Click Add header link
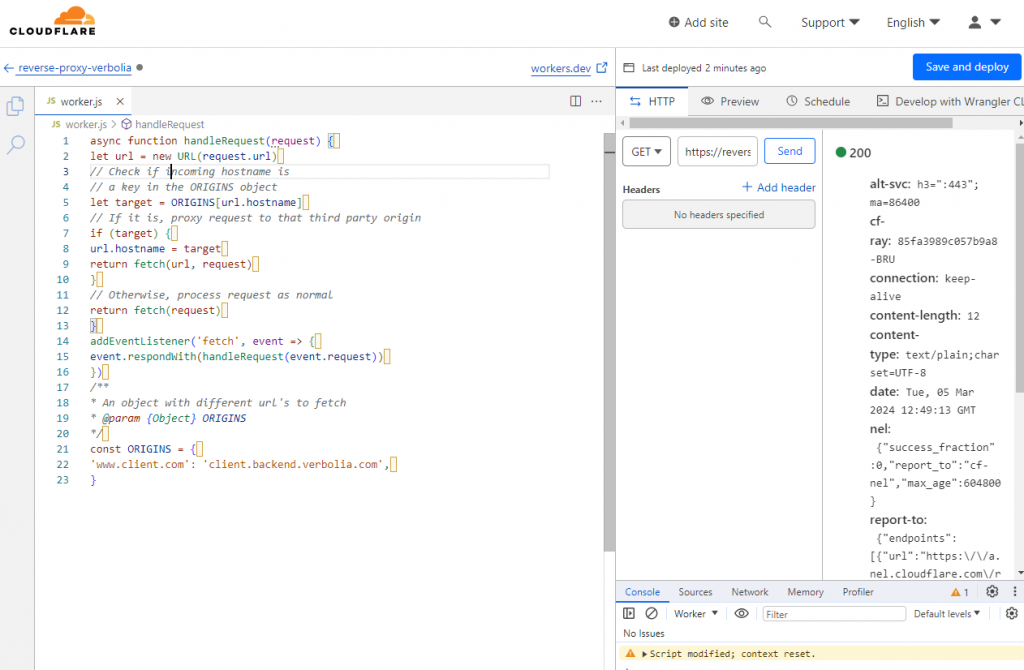1024x670 pixels. 778,187
